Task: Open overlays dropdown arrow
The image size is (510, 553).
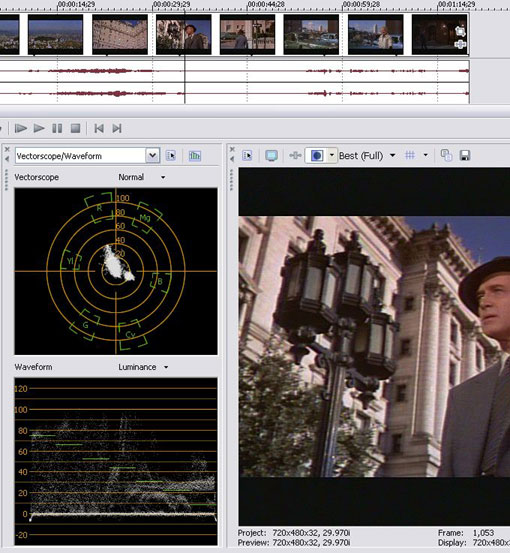Action: pos(425,155)
